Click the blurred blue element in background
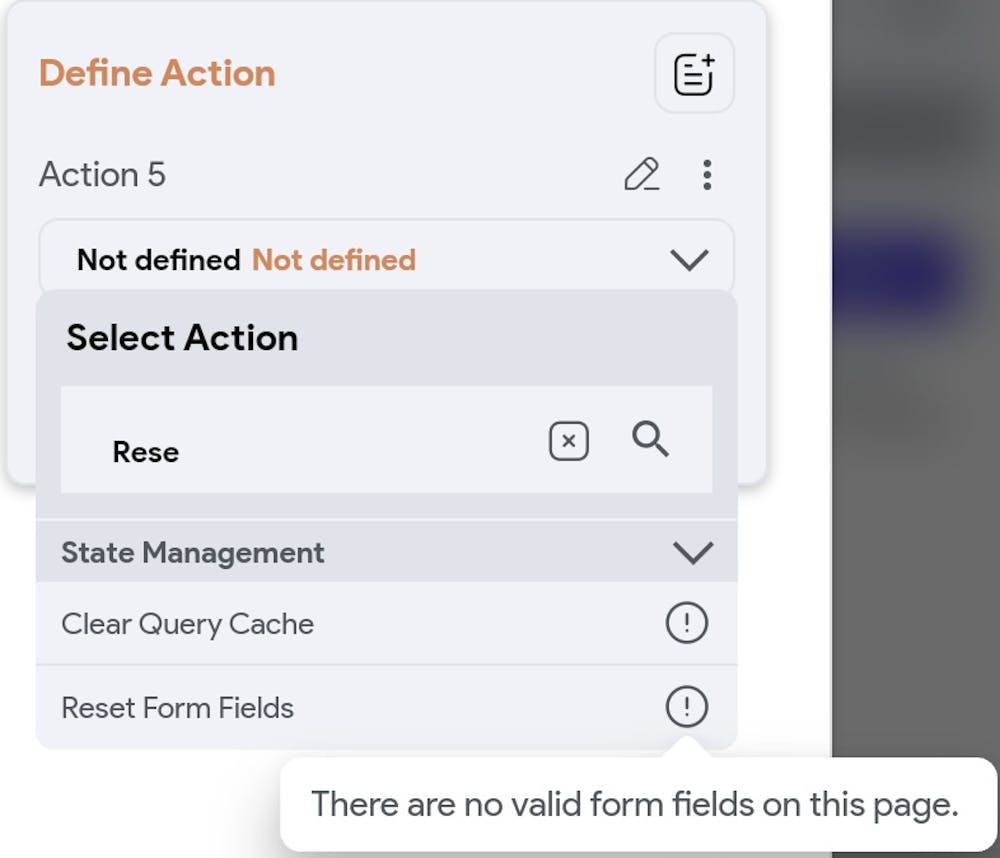1000x858 pixels. point(900,272)
